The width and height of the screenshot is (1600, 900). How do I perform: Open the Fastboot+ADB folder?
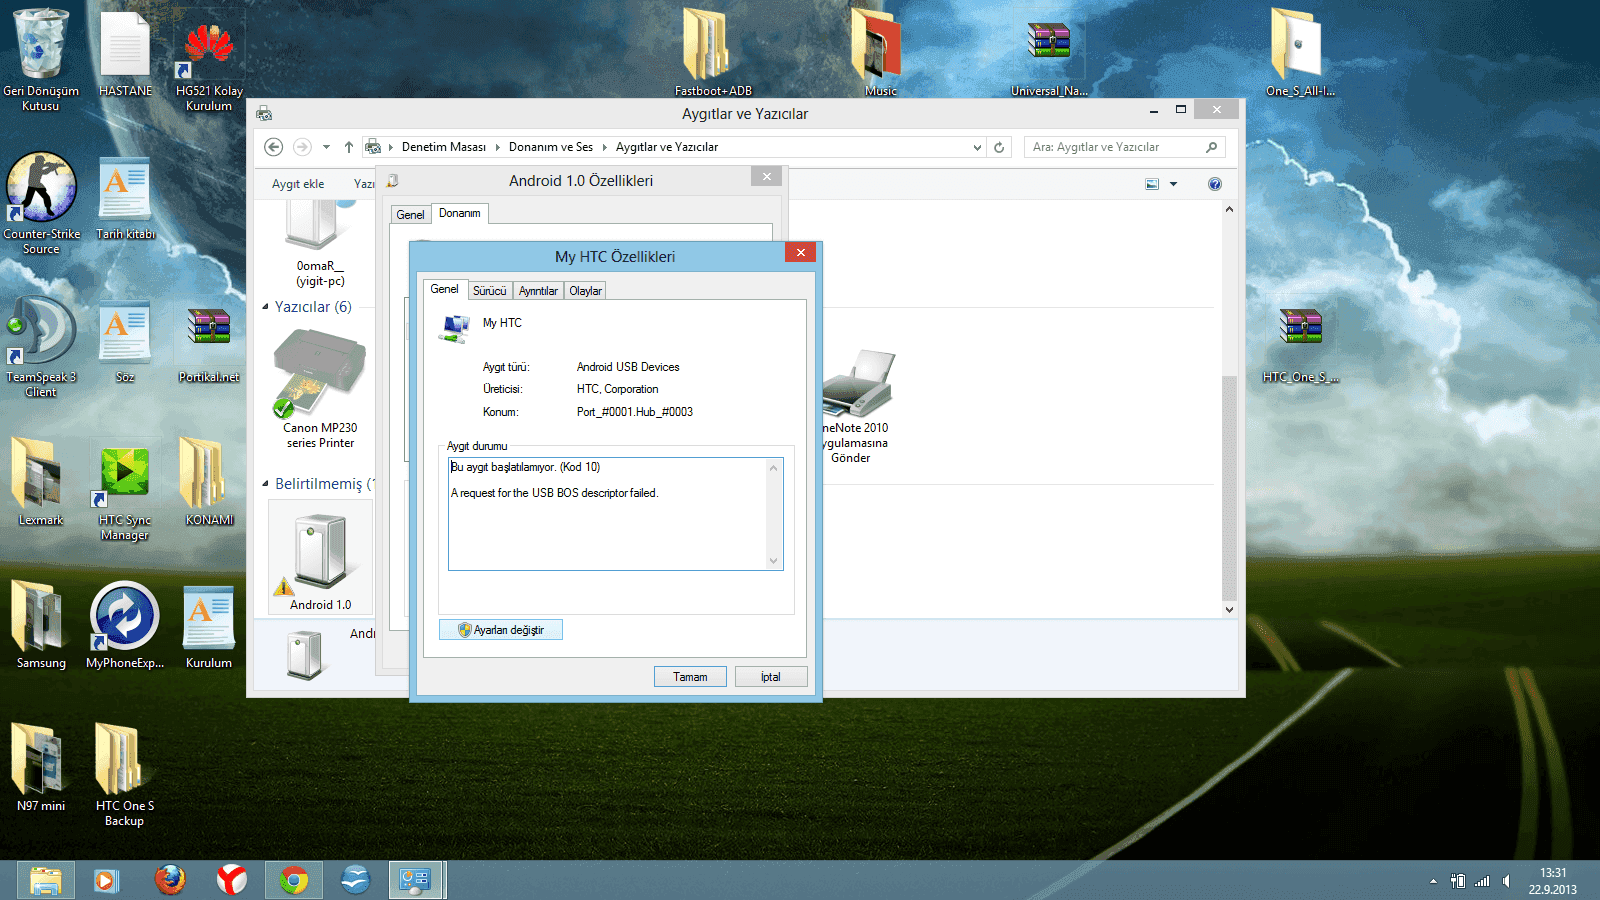click(x=712, y=53)
